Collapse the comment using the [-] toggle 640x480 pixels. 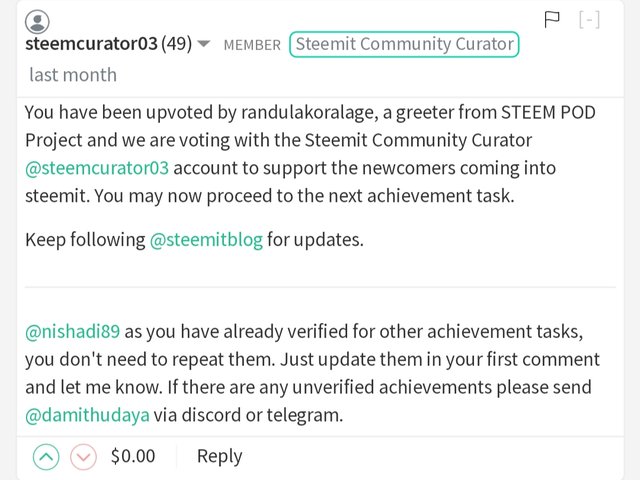point(589,20)
